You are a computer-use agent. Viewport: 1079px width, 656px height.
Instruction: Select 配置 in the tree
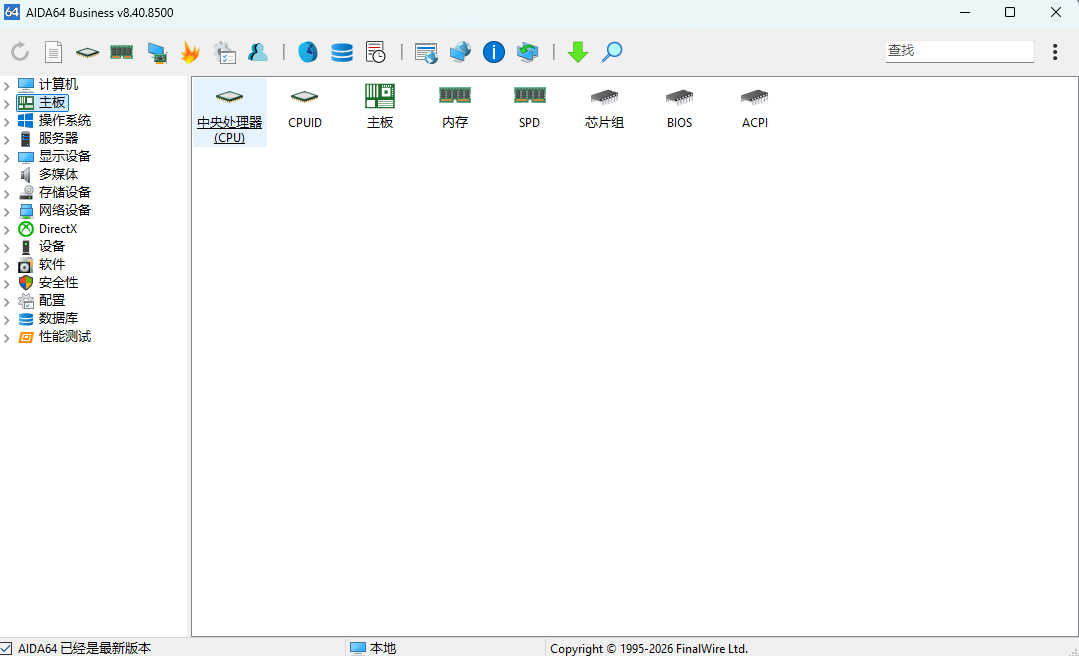[52, 300]
